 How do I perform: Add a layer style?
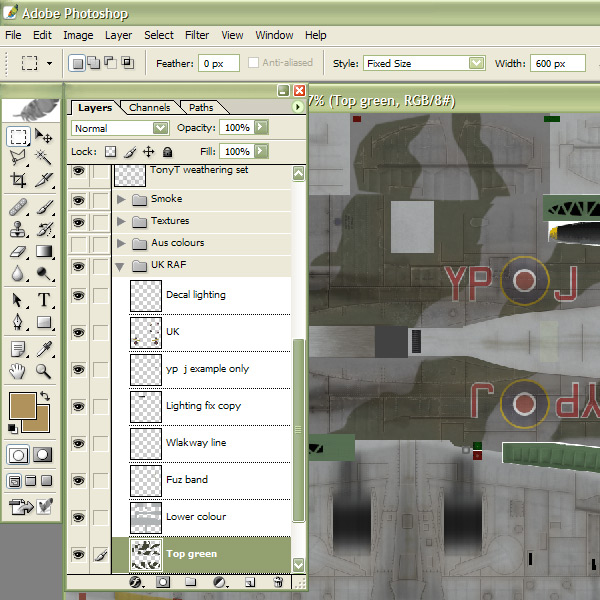(136, 582)
